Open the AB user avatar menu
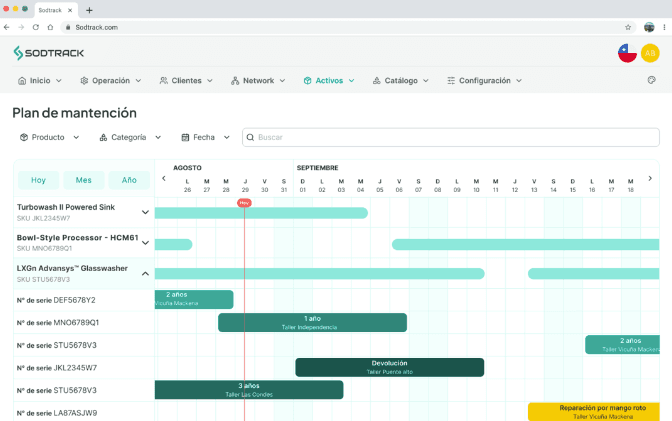Viewport: 672px width, 421px height. 650,53
